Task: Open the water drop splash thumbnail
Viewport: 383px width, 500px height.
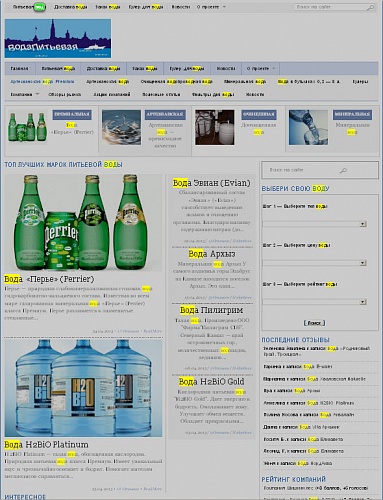Action: point(121,127)
